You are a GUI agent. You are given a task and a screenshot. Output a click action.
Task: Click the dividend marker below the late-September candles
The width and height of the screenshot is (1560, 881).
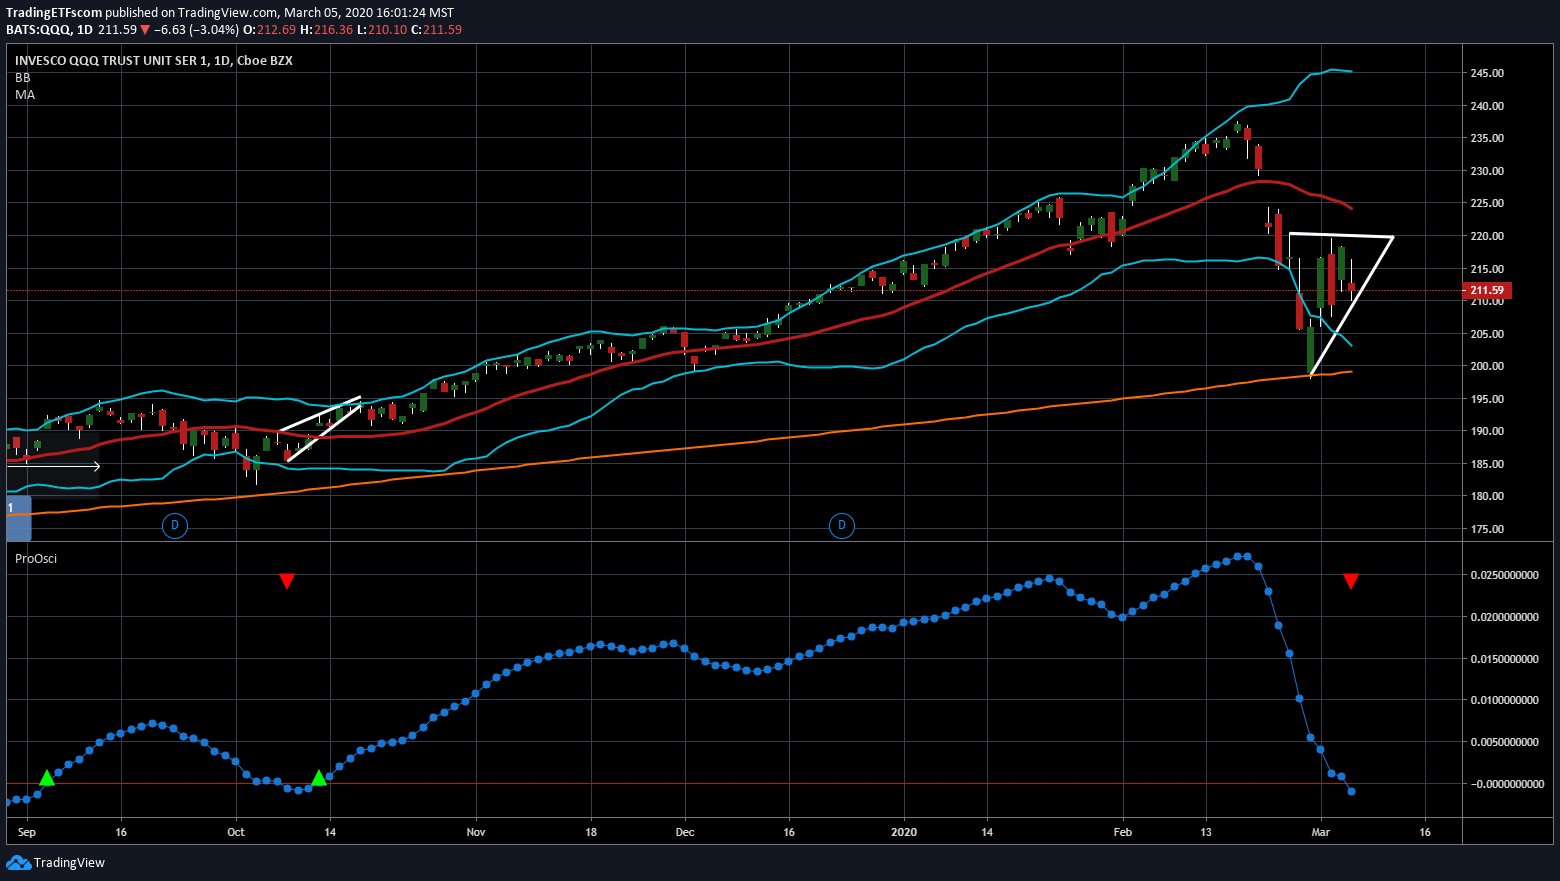coord(175,525)
